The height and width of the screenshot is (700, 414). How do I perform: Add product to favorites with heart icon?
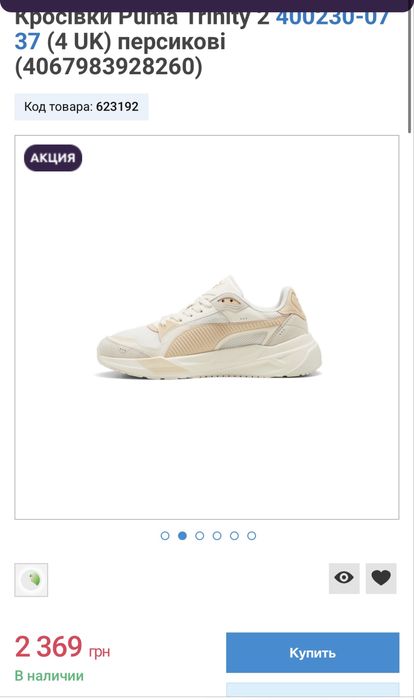[x=381, y=578]
